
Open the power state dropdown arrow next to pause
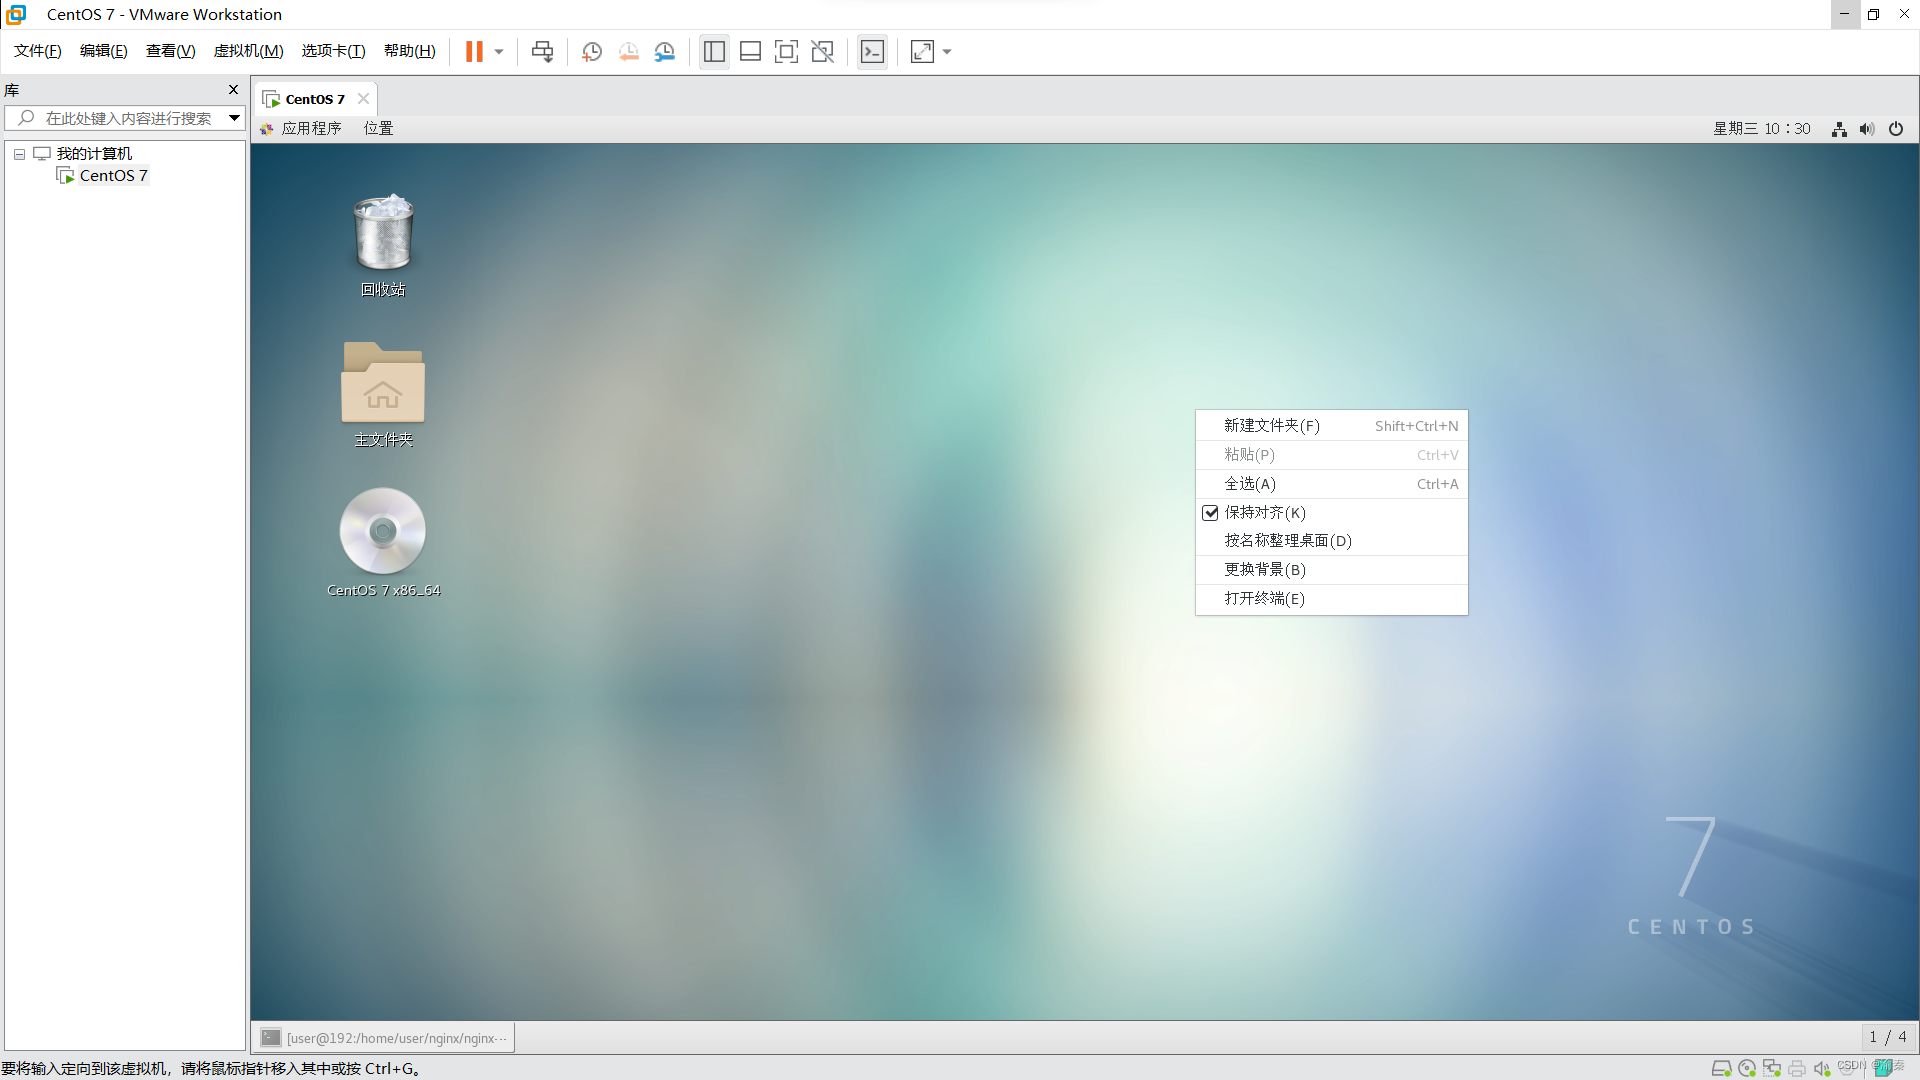(x=499, y=52)
